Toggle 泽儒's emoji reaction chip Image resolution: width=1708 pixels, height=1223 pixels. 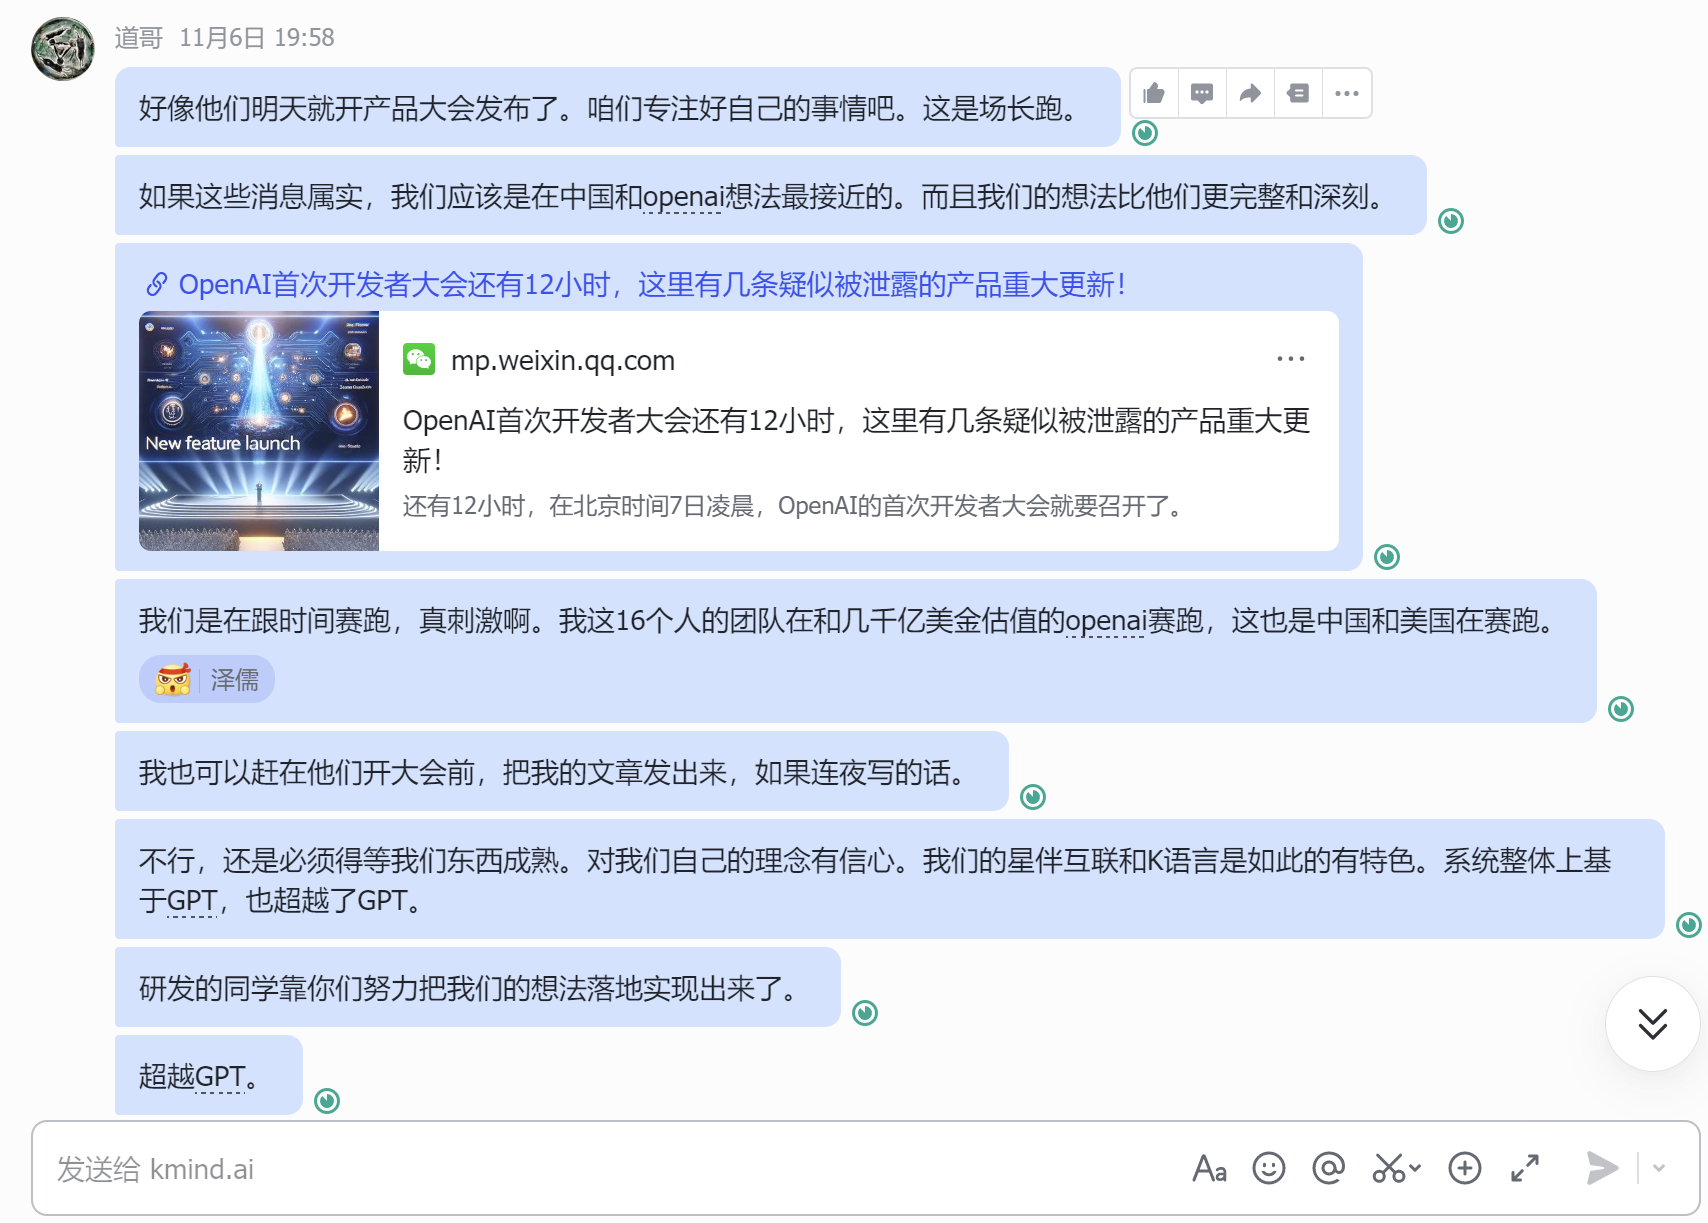coord(207,680)
